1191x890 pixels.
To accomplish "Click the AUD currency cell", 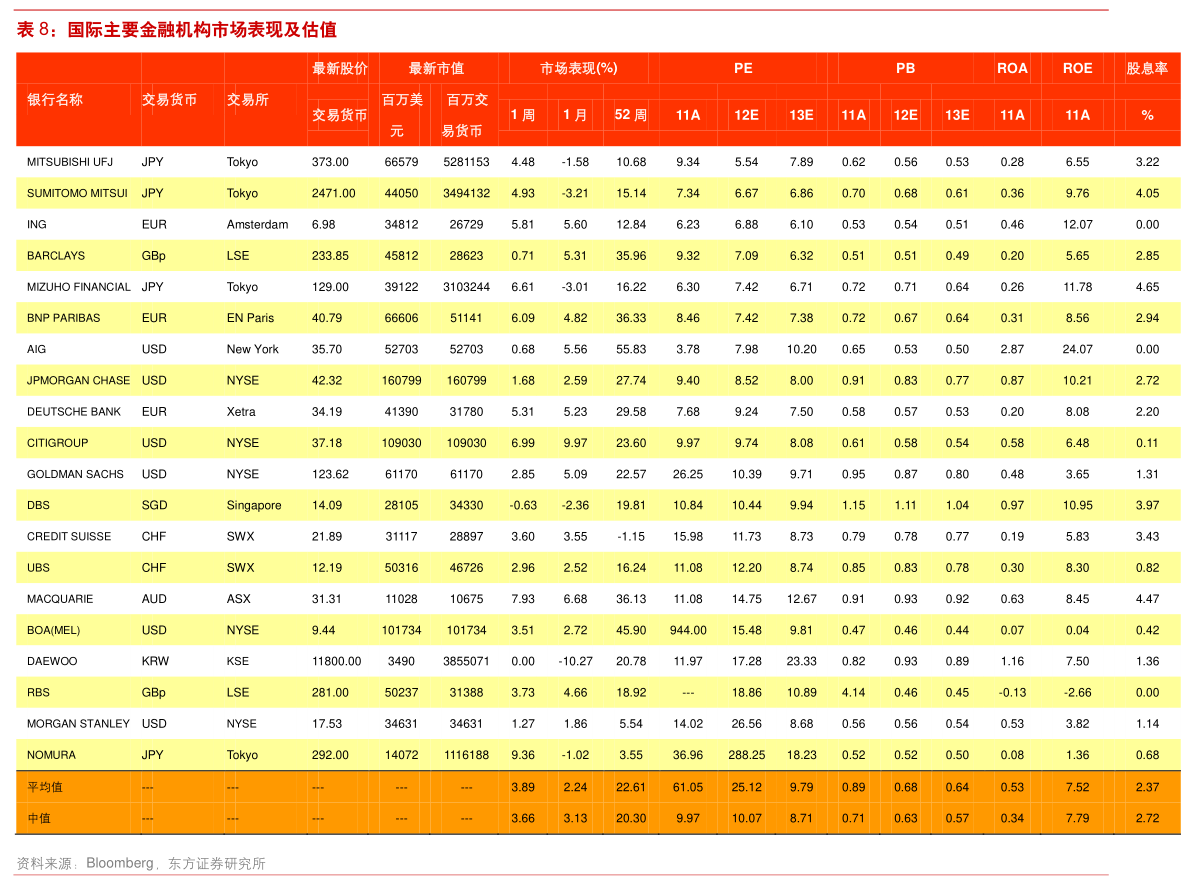I will pos(154,598).
